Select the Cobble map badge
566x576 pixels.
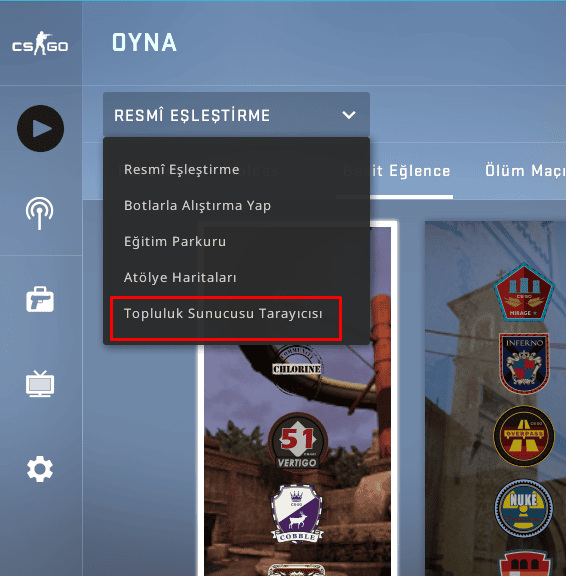pos(297,514)
